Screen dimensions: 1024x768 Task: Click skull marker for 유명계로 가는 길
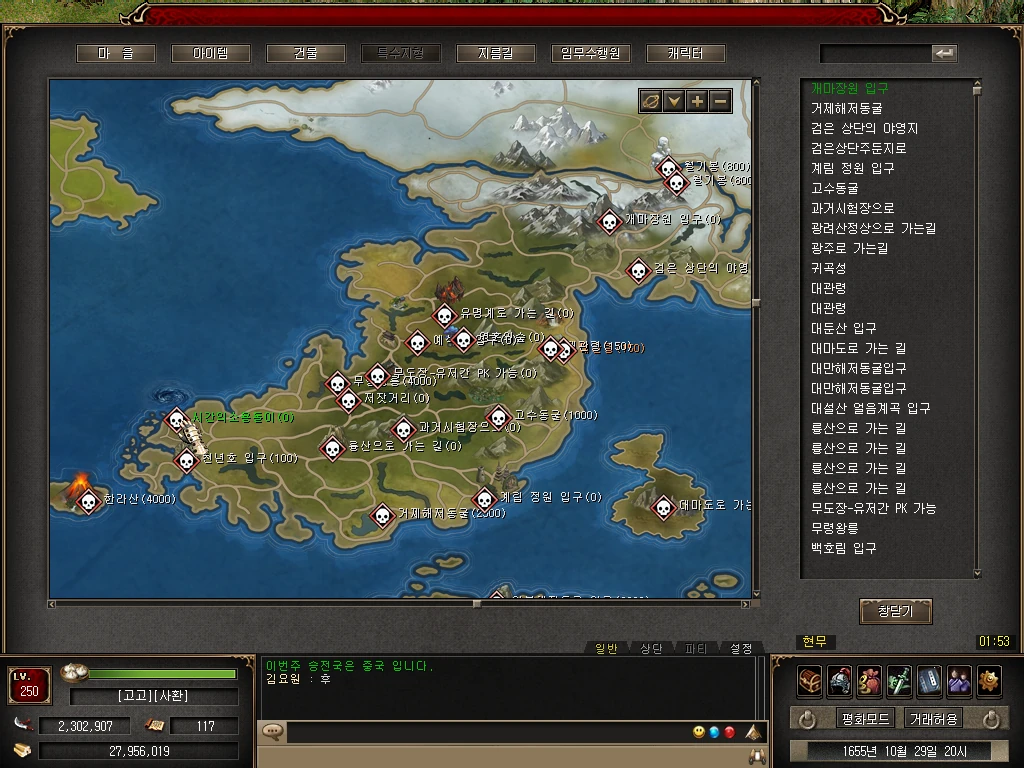tap(444, 316)
